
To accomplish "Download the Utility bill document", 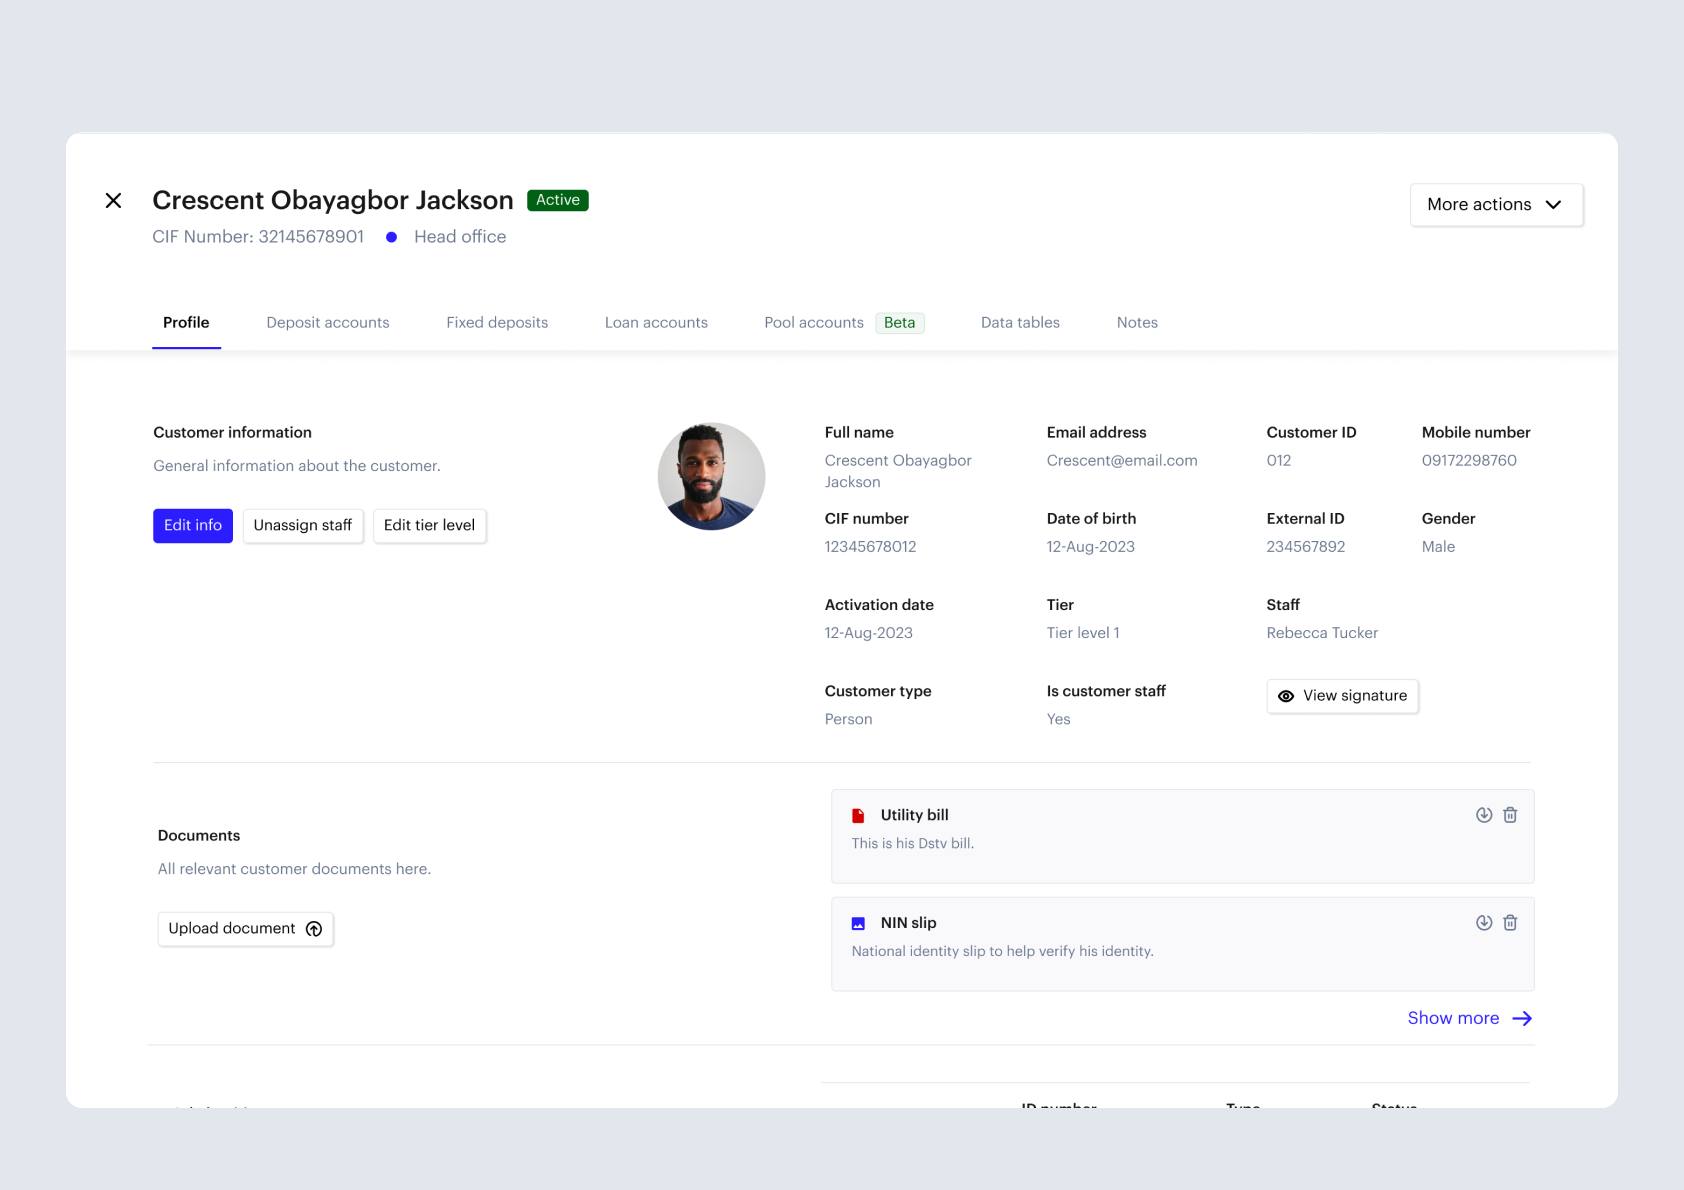I will click(1484, 815).
